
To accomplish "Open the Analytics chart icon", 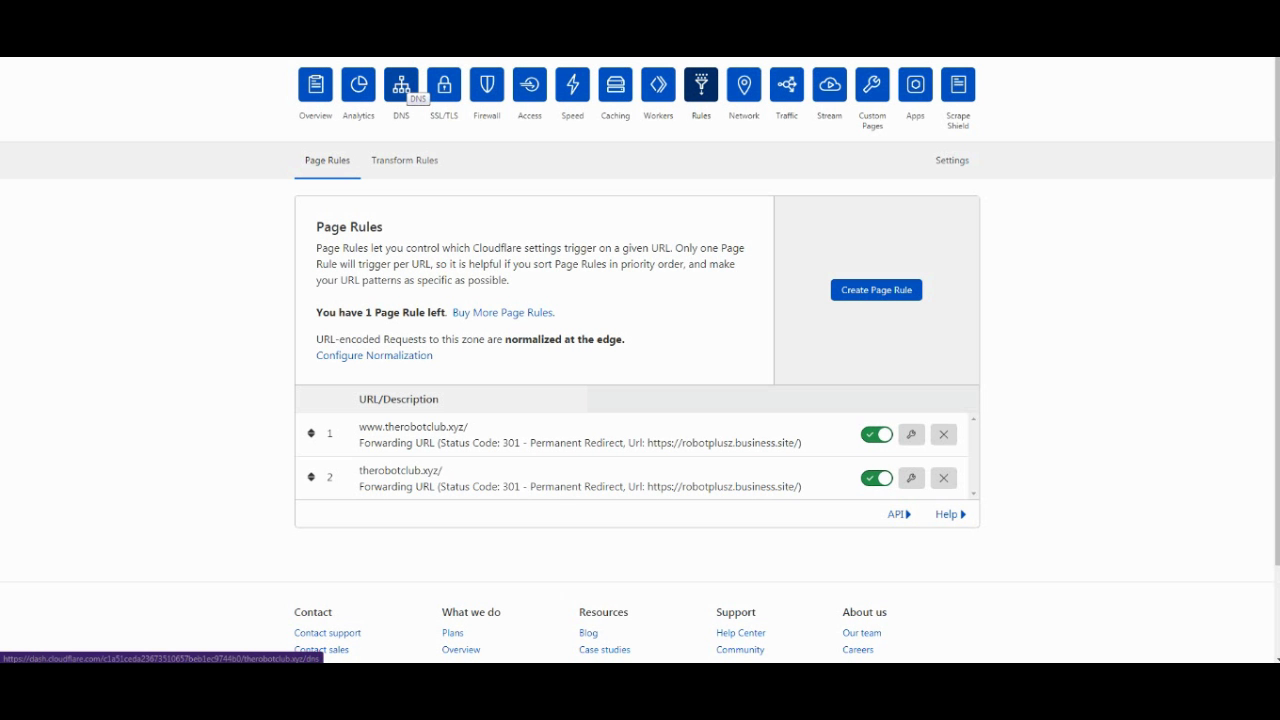I will point(358,85).
